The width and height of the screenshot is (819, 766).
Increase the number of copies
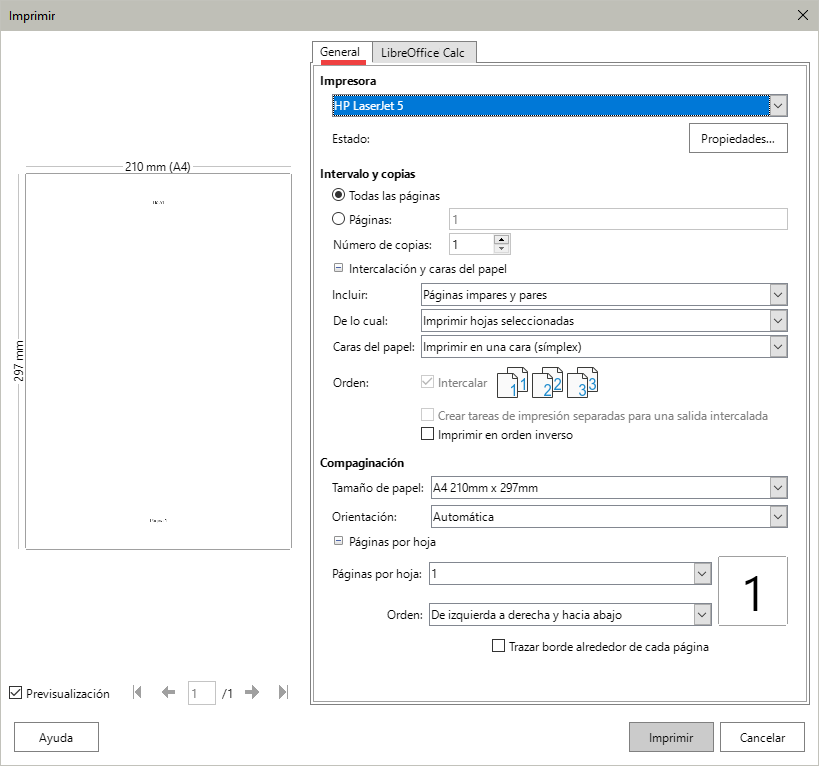501,239
